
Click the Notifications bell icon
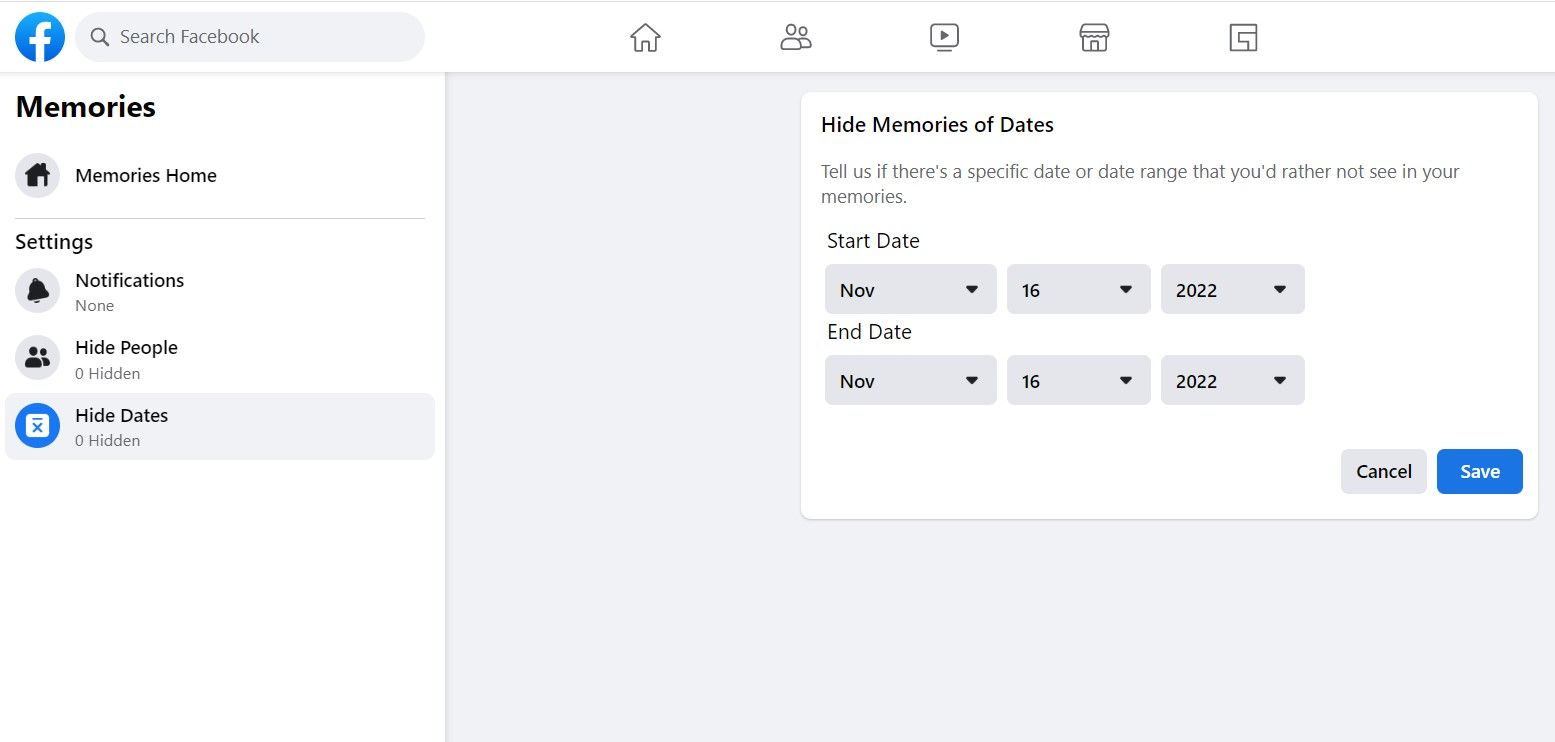(x=38, y=291)
